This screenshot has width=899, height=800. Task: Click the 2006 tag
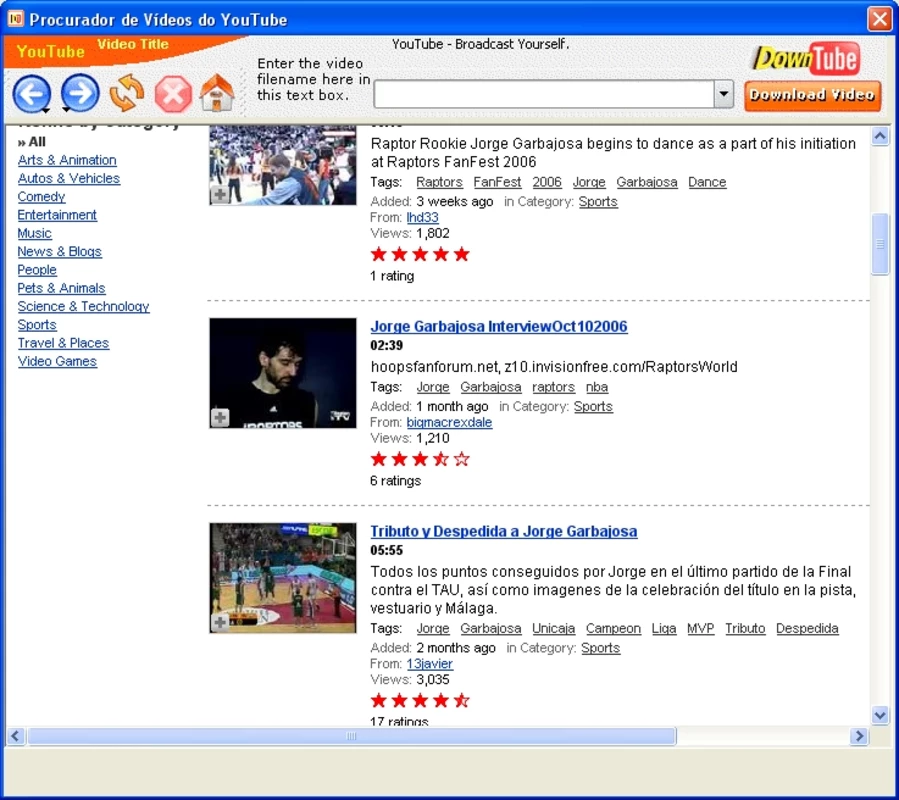547,182
